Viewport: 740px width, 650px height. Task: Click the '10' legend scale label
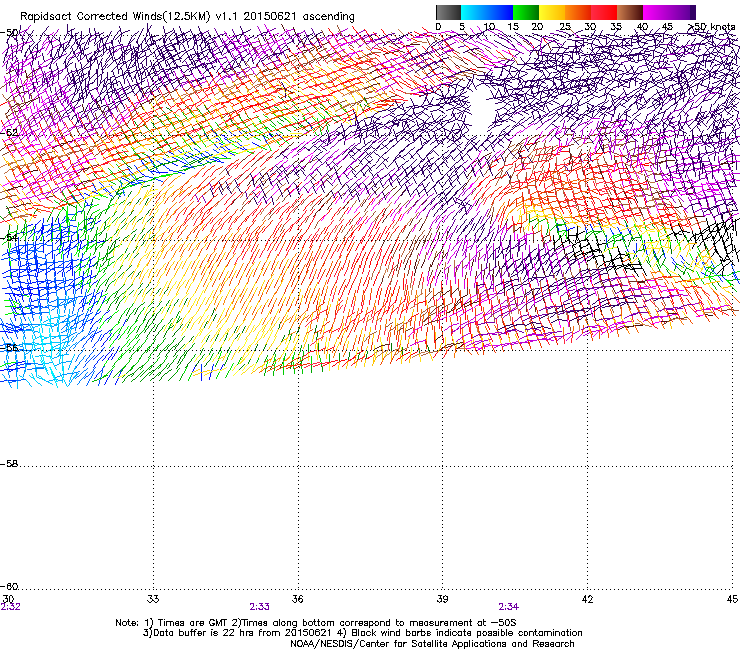(x=489, y=27)
